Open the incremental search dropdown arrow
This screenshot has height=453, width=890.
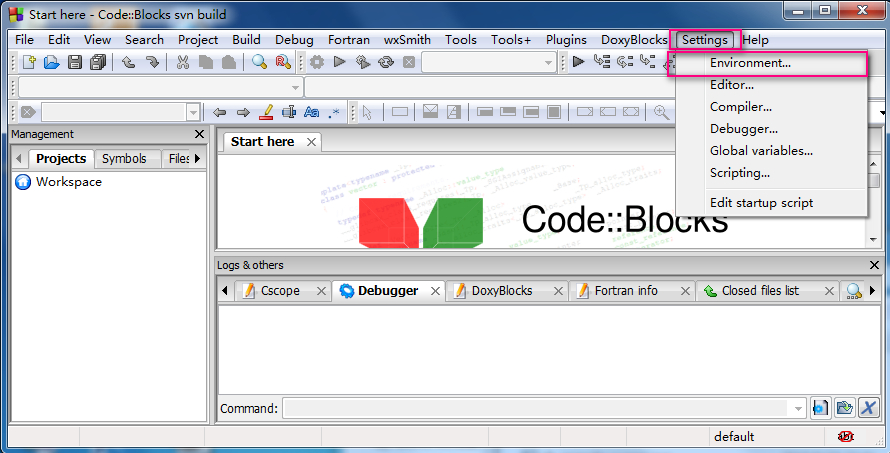pyautogui.click(x=193, y=112)
